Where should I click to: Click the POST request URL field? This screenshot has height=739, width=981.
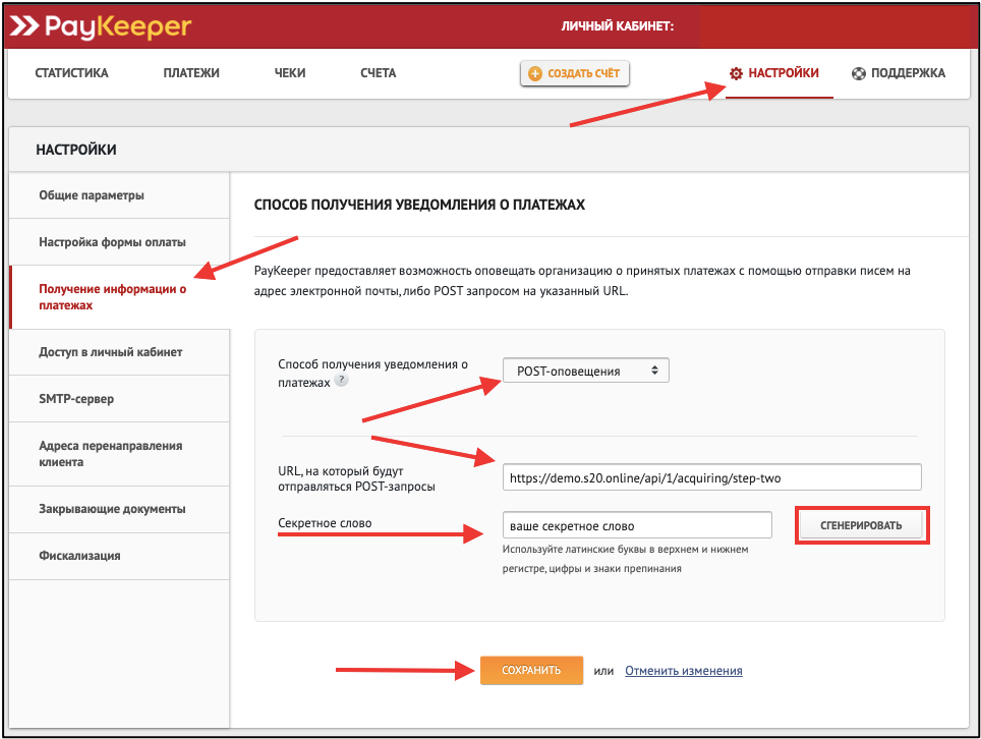point(712,477)
